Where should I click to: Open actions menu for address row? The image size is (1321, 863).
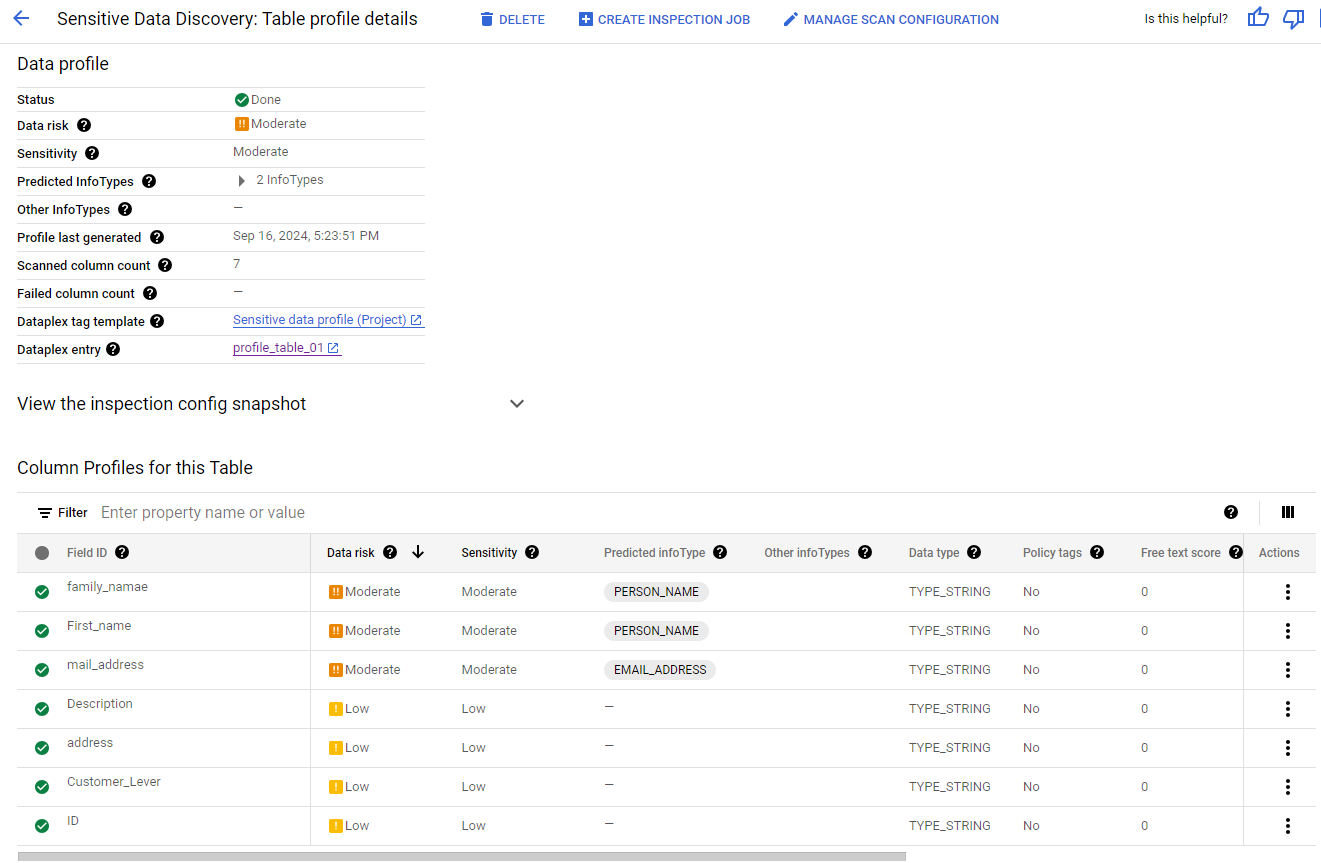[1288, 748]
